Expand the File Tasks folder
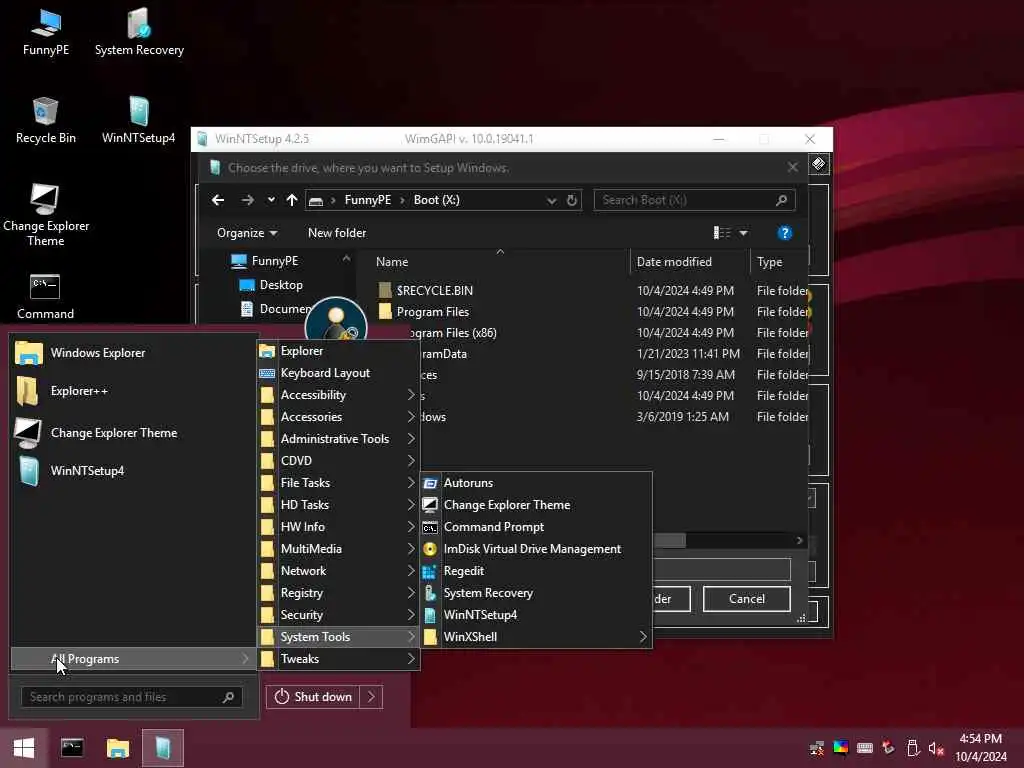Viewport: 1024px width, 768px height. [x=338, y=483]
